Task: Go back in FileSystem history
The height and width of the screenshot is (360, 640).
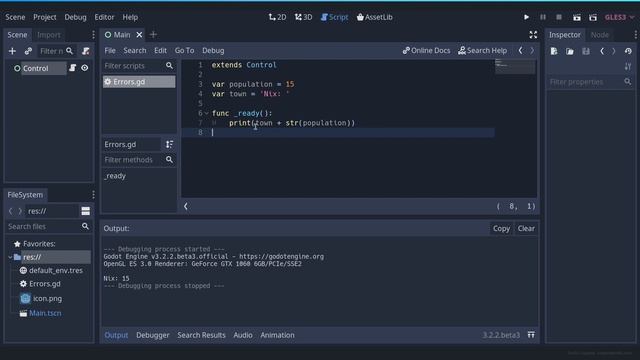Action: click(x=11, y=211)
